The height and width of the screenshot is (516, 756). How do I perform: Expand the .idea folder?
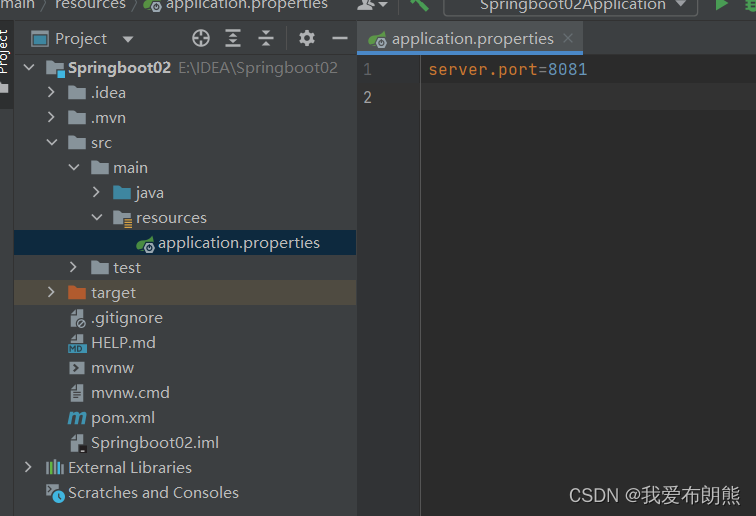51,92
